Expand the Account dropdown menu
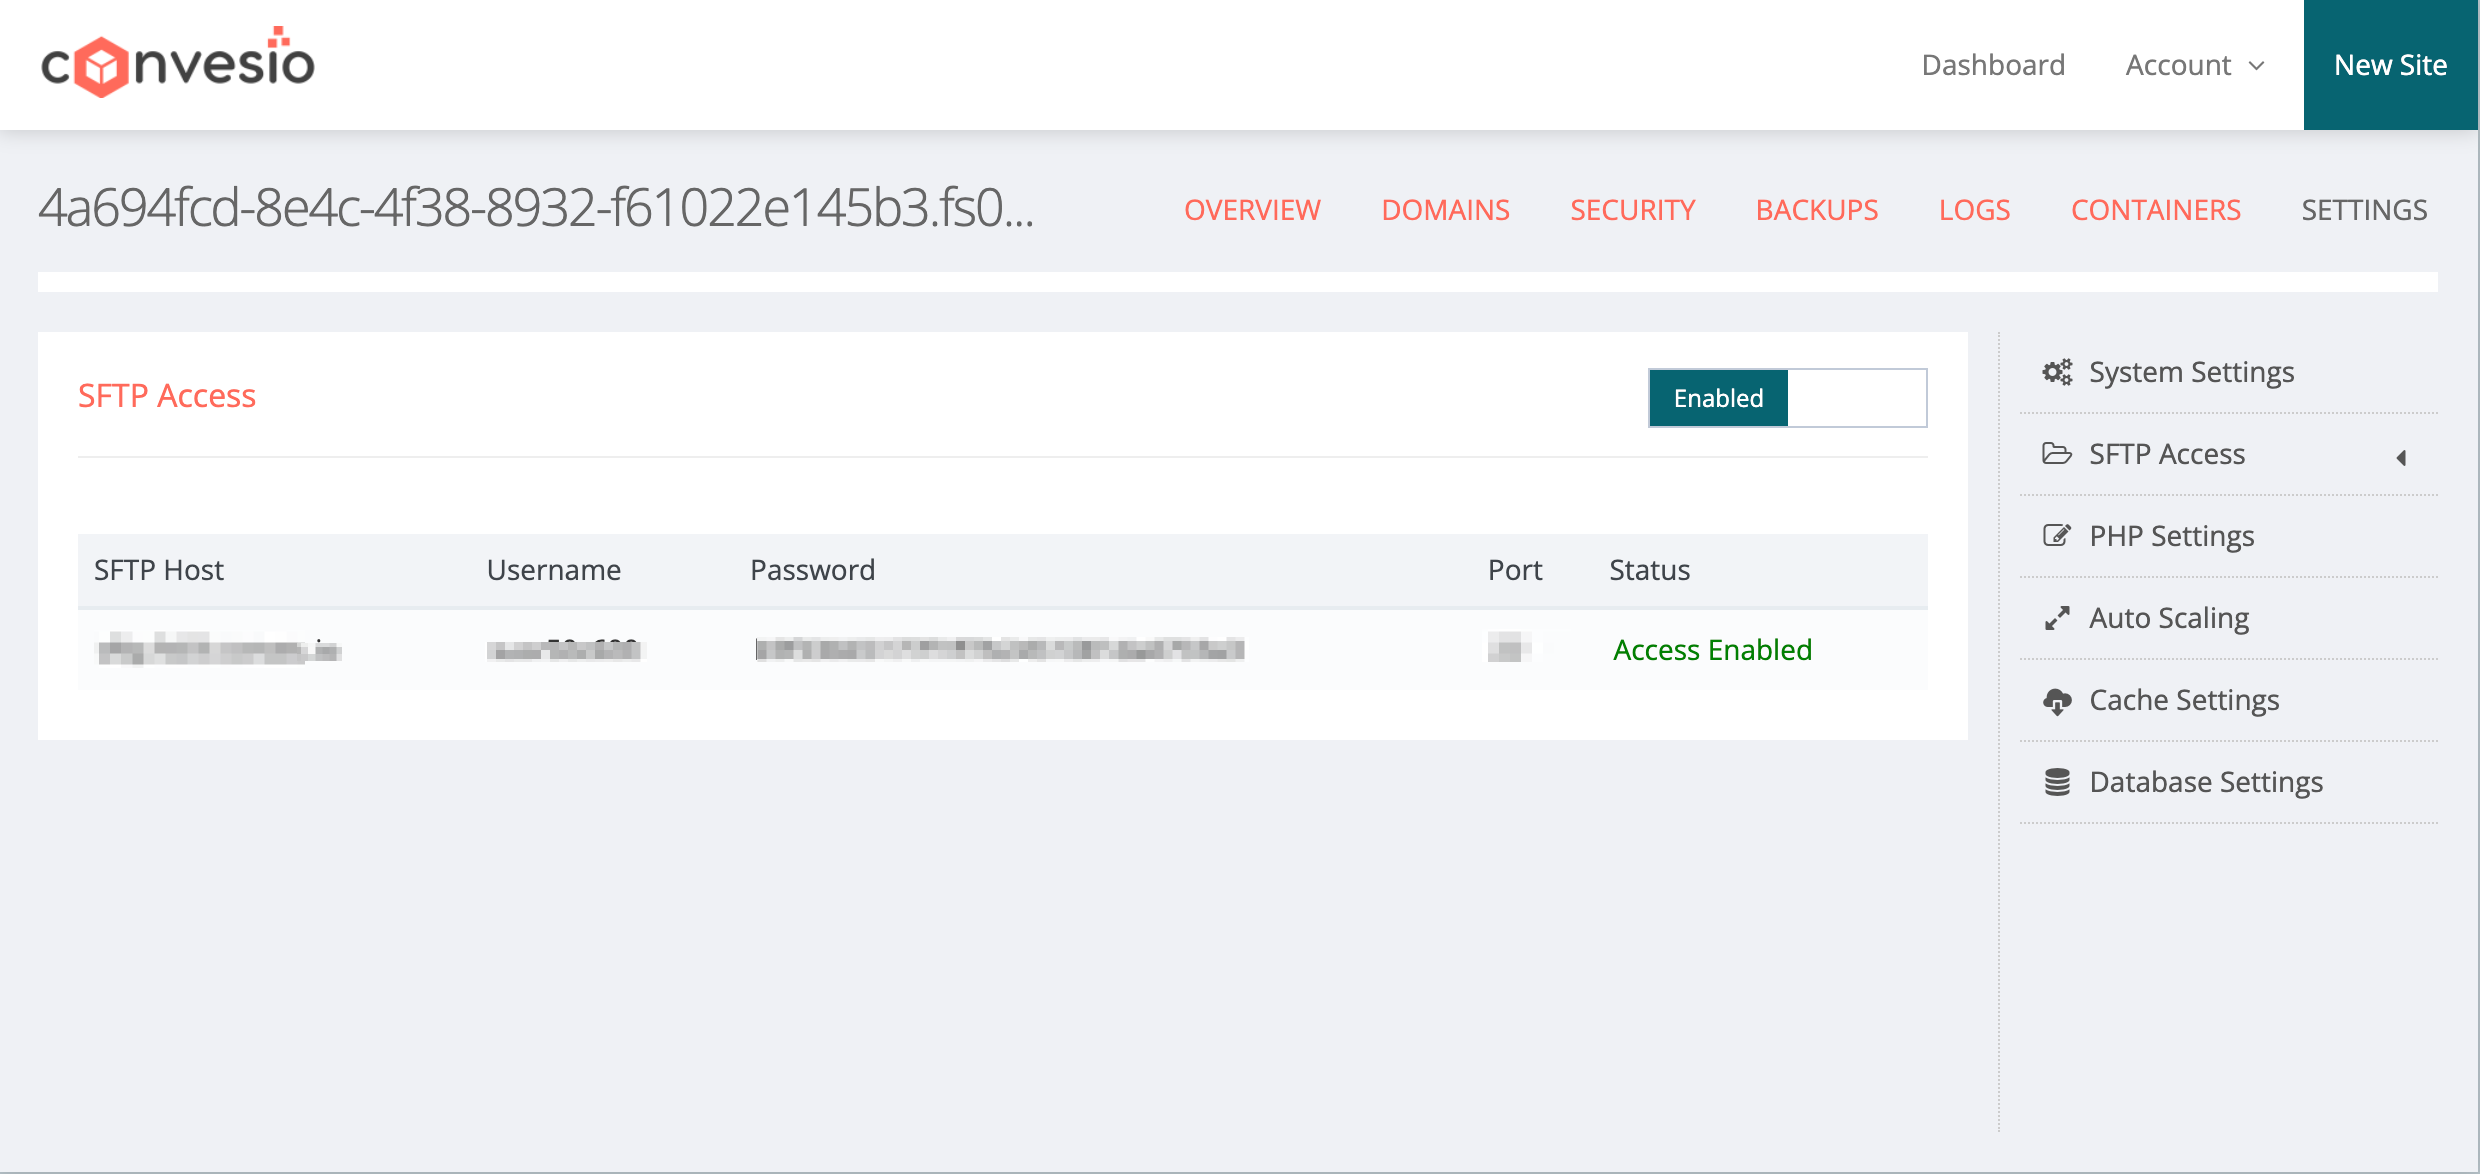Viewport: 2480px width, 1174px height. coord(2179,65)
